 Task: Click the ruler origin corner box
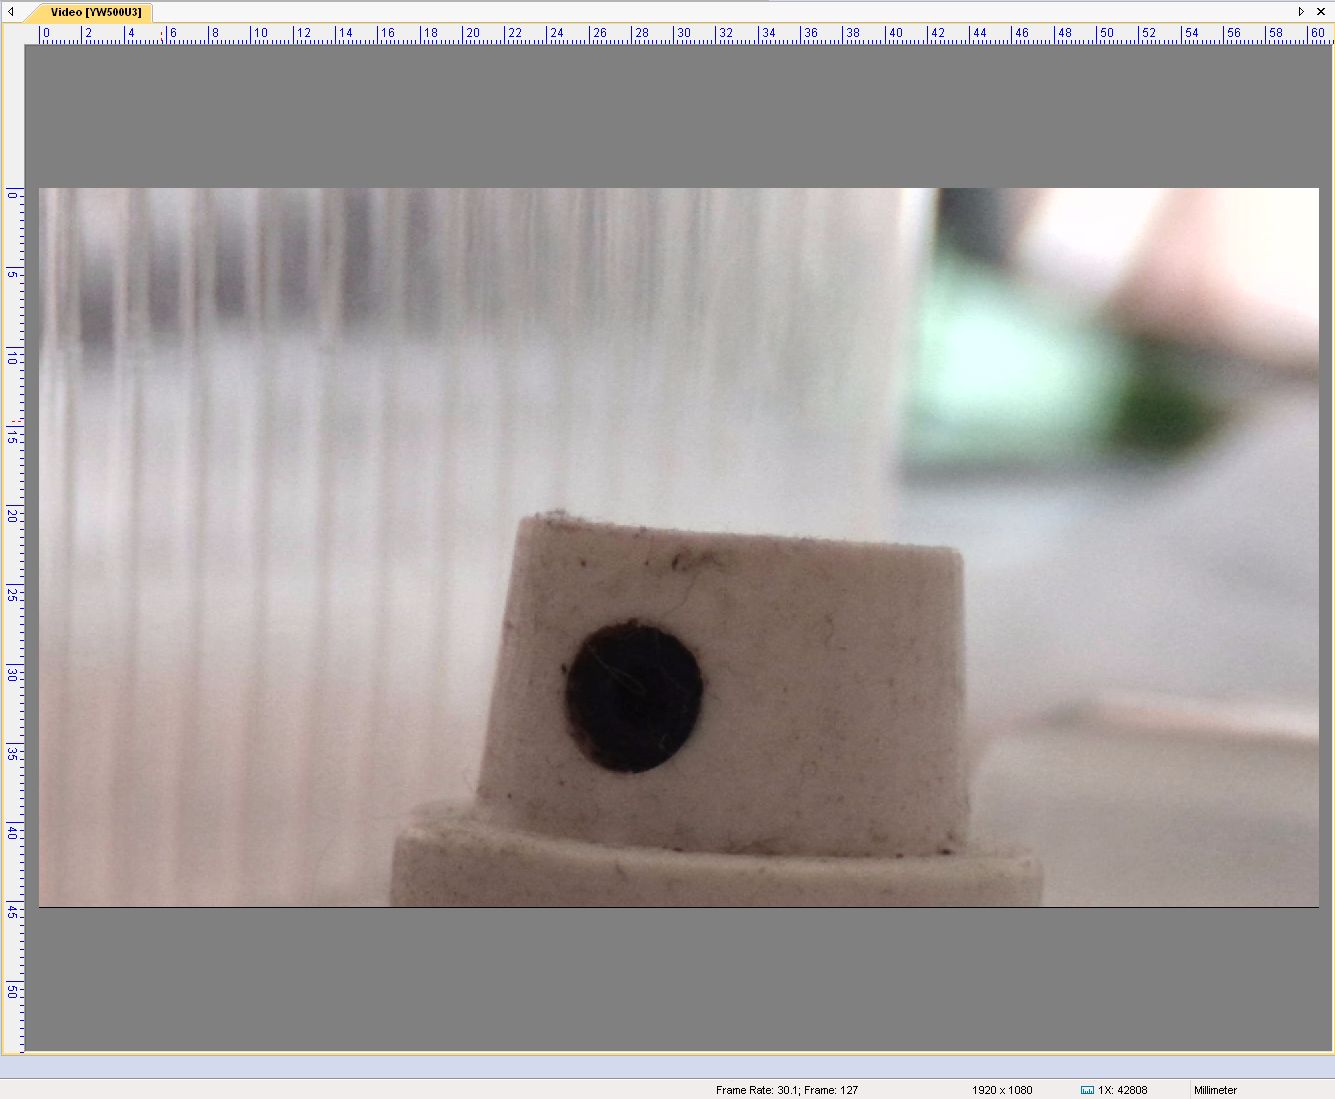click(12, 33)
